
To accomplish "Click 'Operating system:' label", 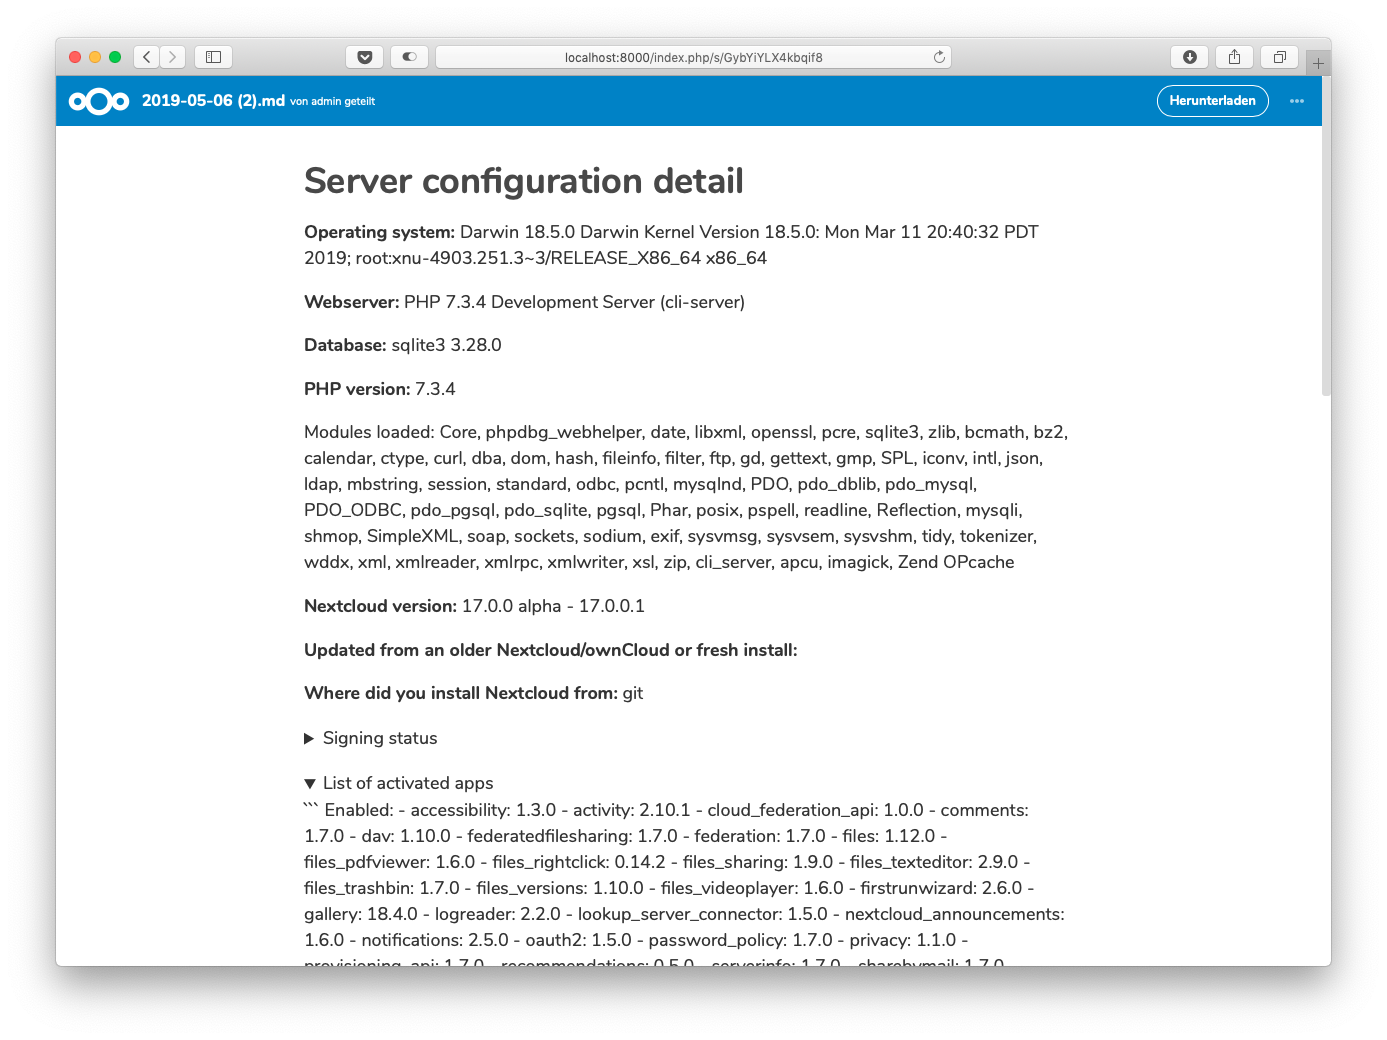I will coord(380,232).
